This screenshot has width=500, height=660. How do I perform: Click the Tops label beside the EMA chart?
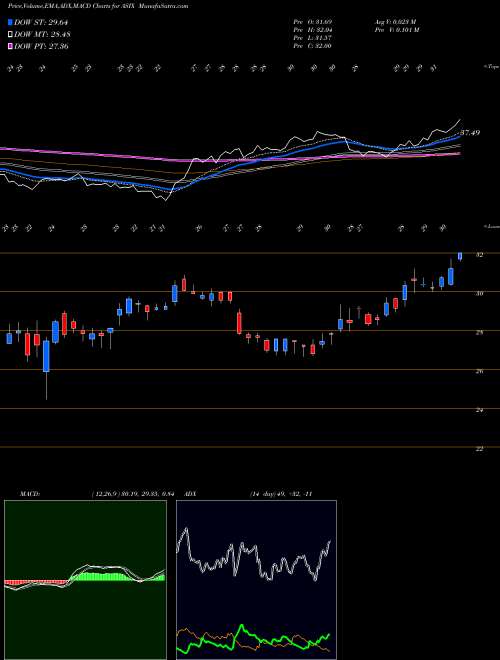click(491, 67)
